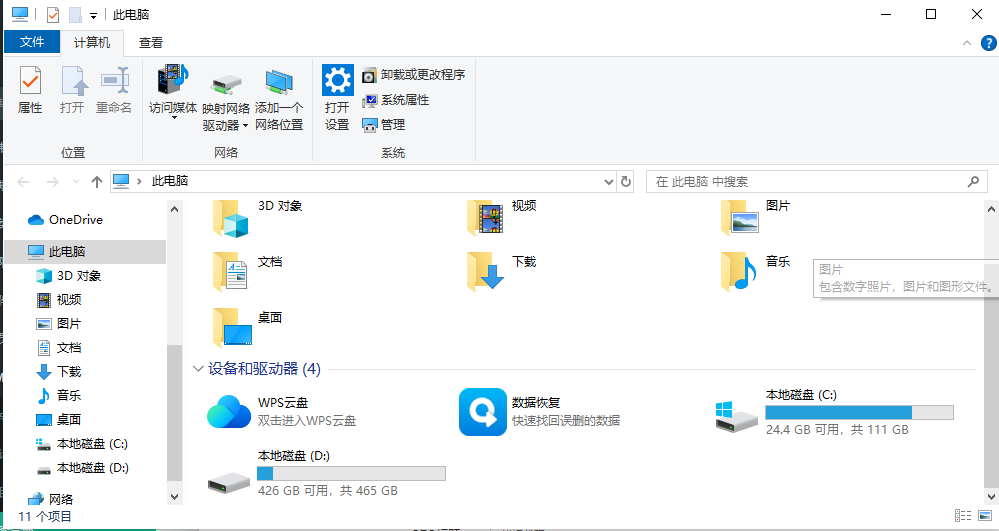Click 卸载或更改程序 button
This screenshot has height=531, width=999.
click(x=413, y=75)
